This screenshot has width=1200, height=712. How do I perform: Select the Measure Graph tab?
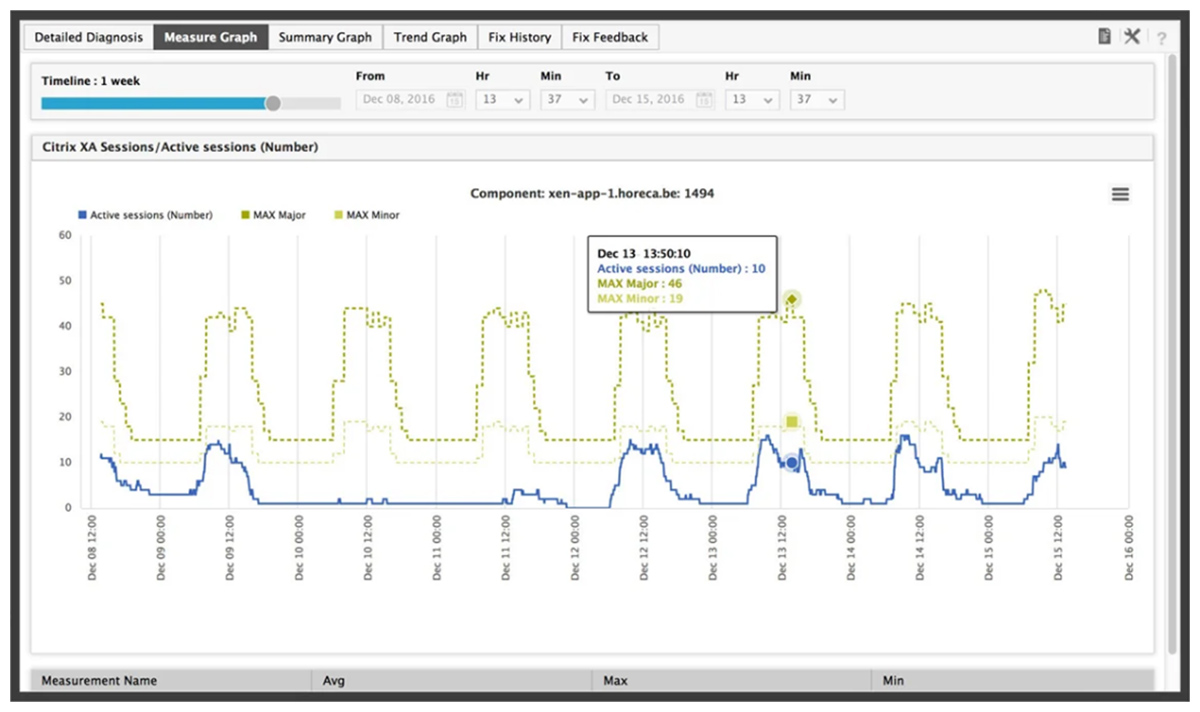click(x=211, y=37)
